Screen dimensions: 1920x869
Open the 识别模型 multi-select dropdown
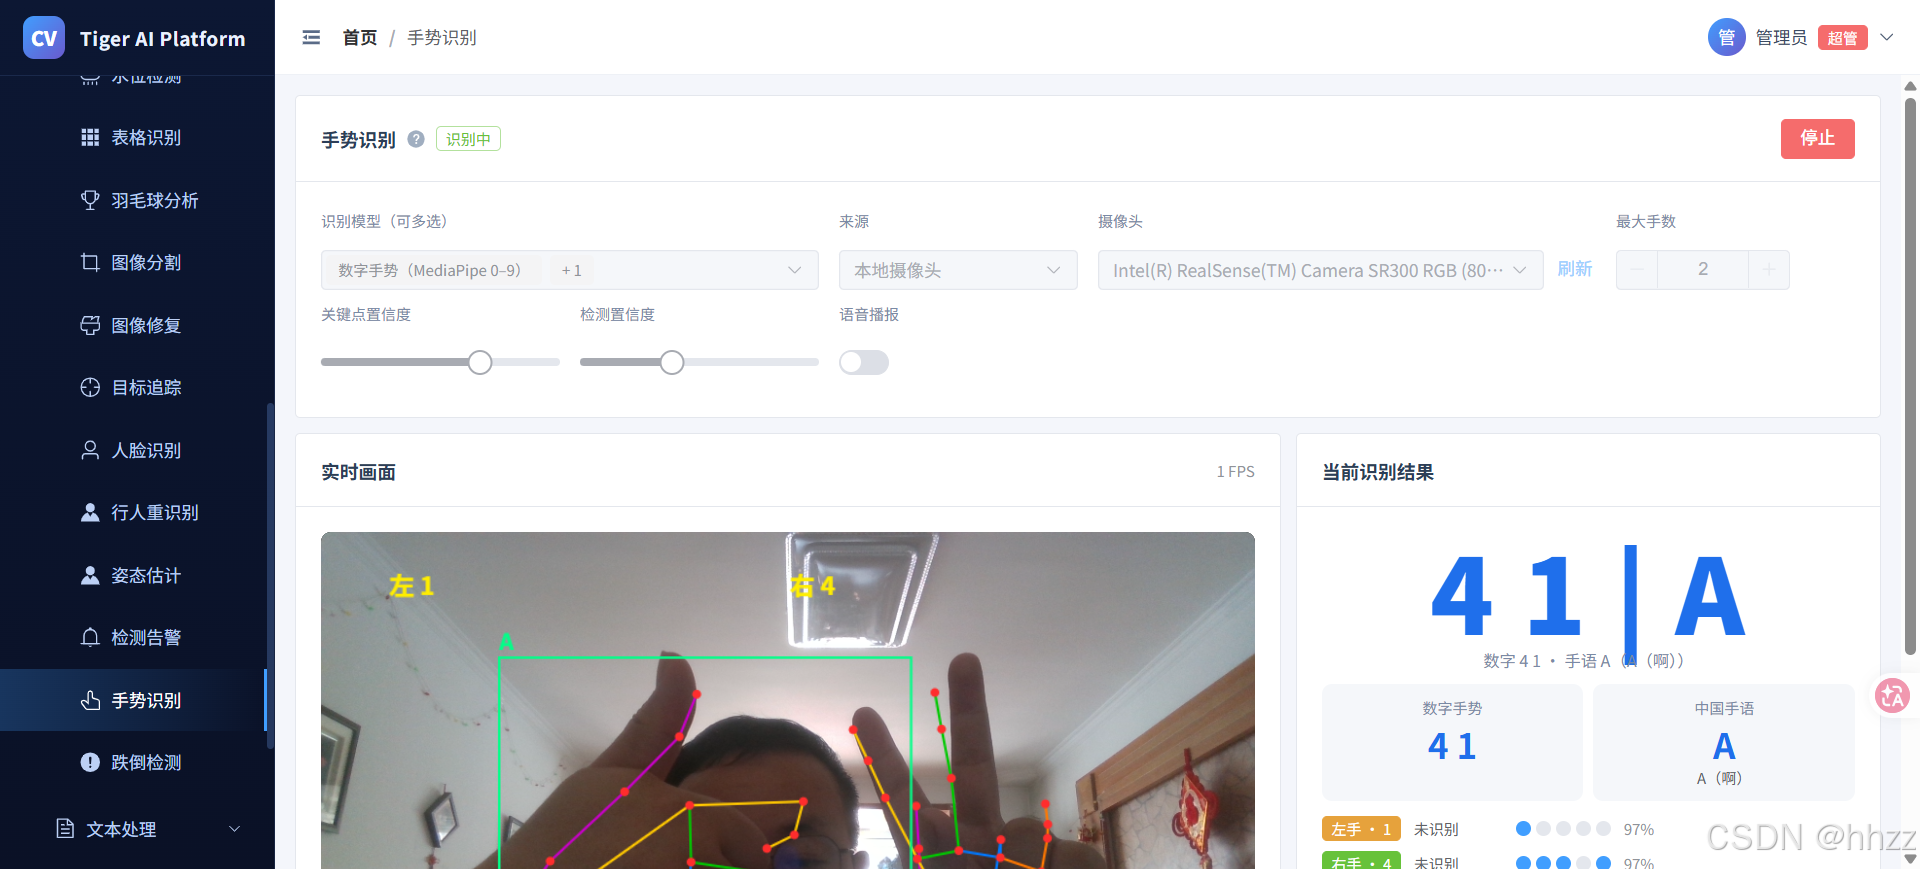pos(570,270)
